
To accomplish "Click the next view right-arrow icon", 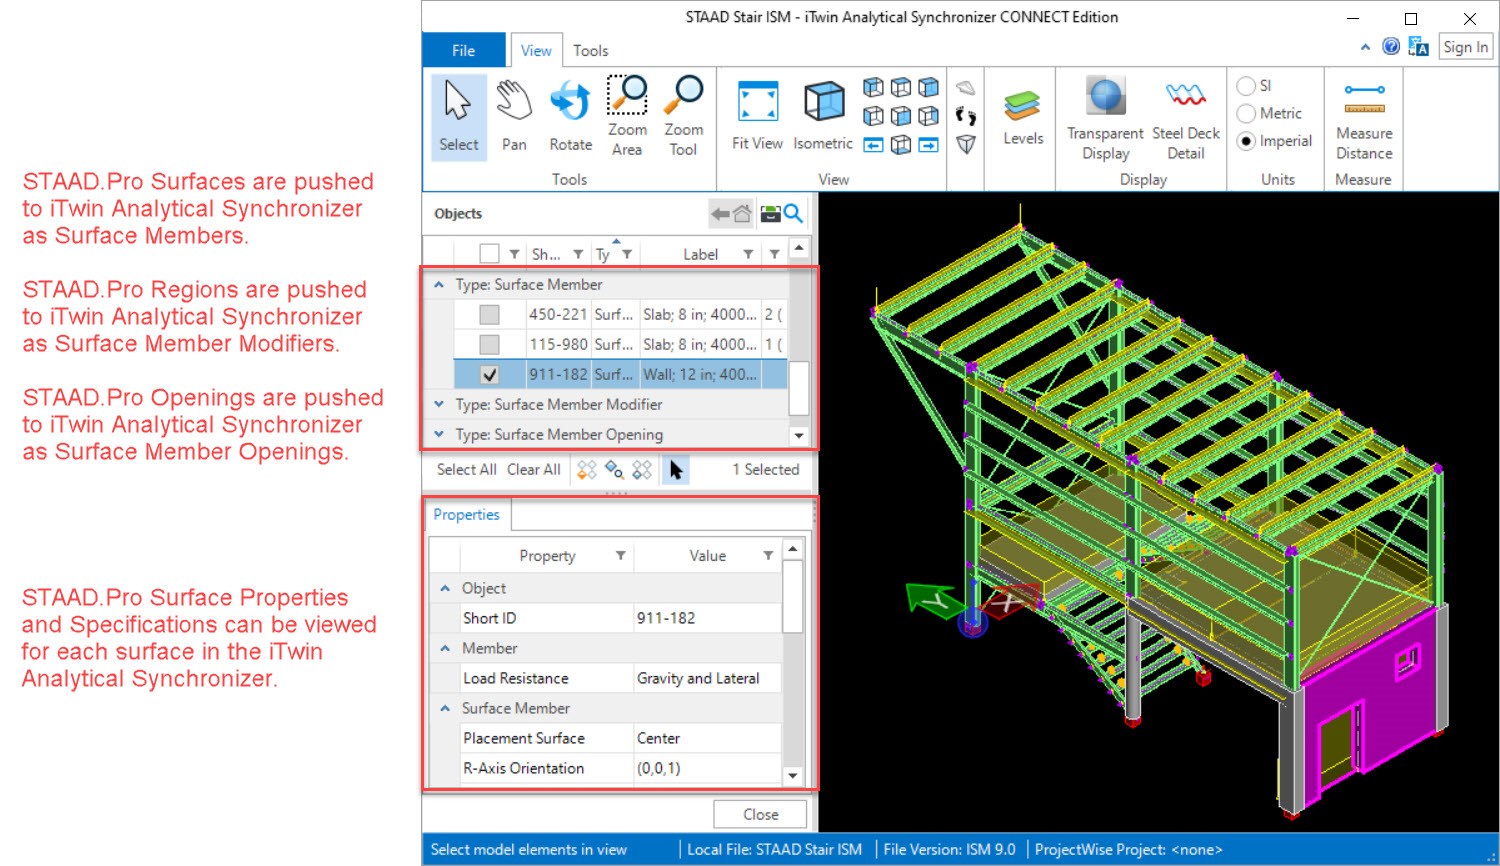I will (x=929, y=145).
